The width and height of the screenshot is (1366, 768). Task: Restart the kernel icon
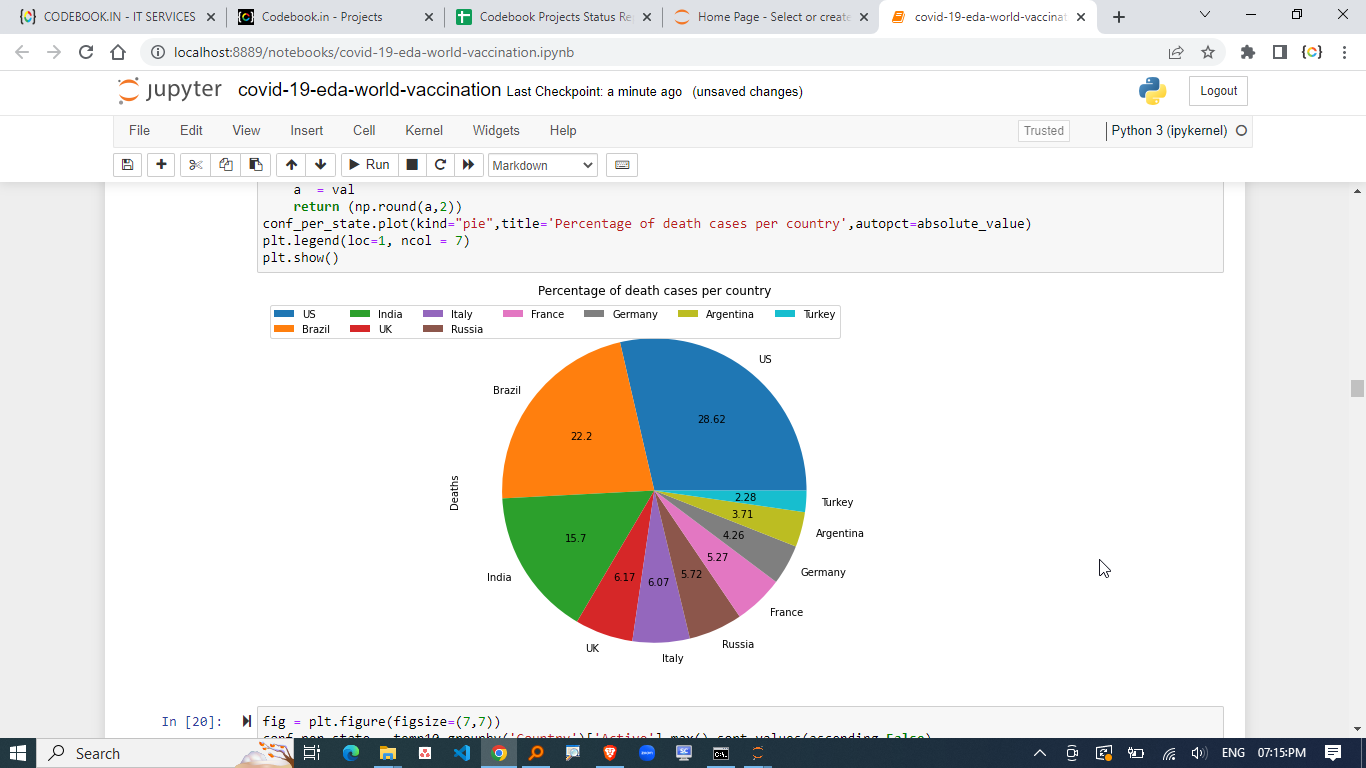(440, 165)
